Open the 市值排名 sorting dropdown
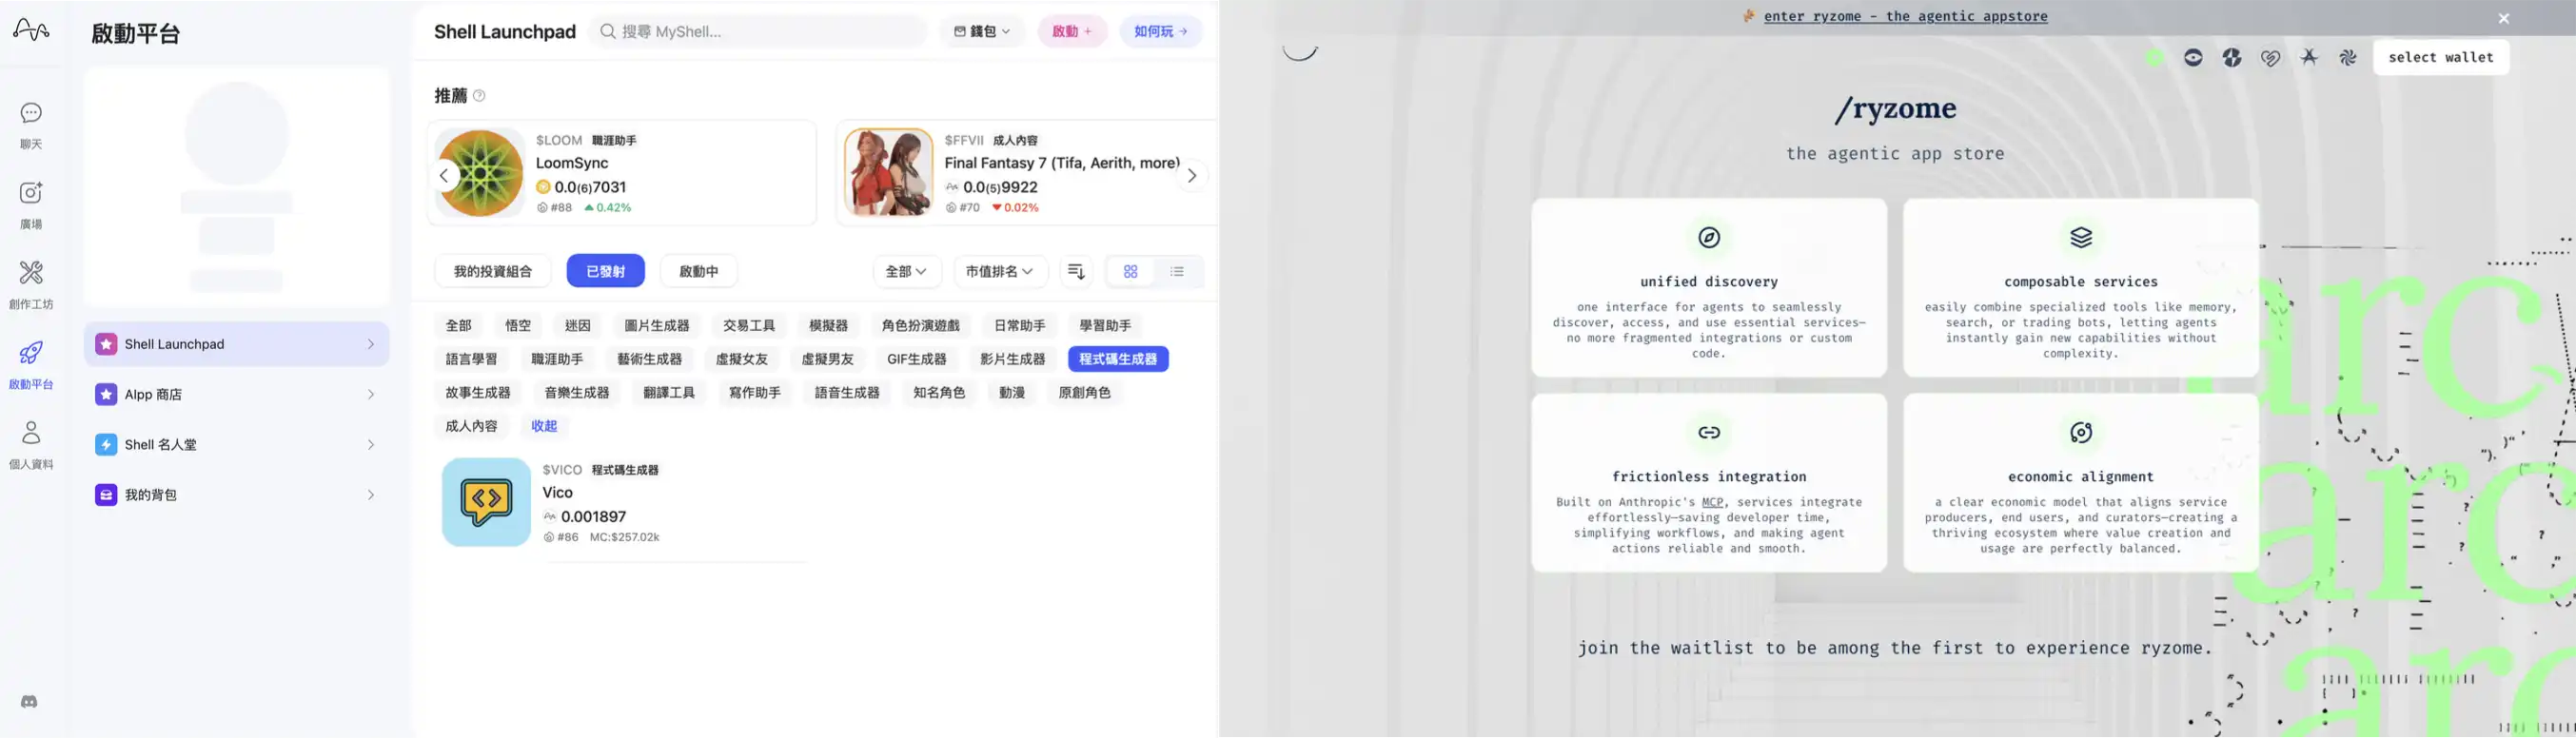 pos(998,272)
